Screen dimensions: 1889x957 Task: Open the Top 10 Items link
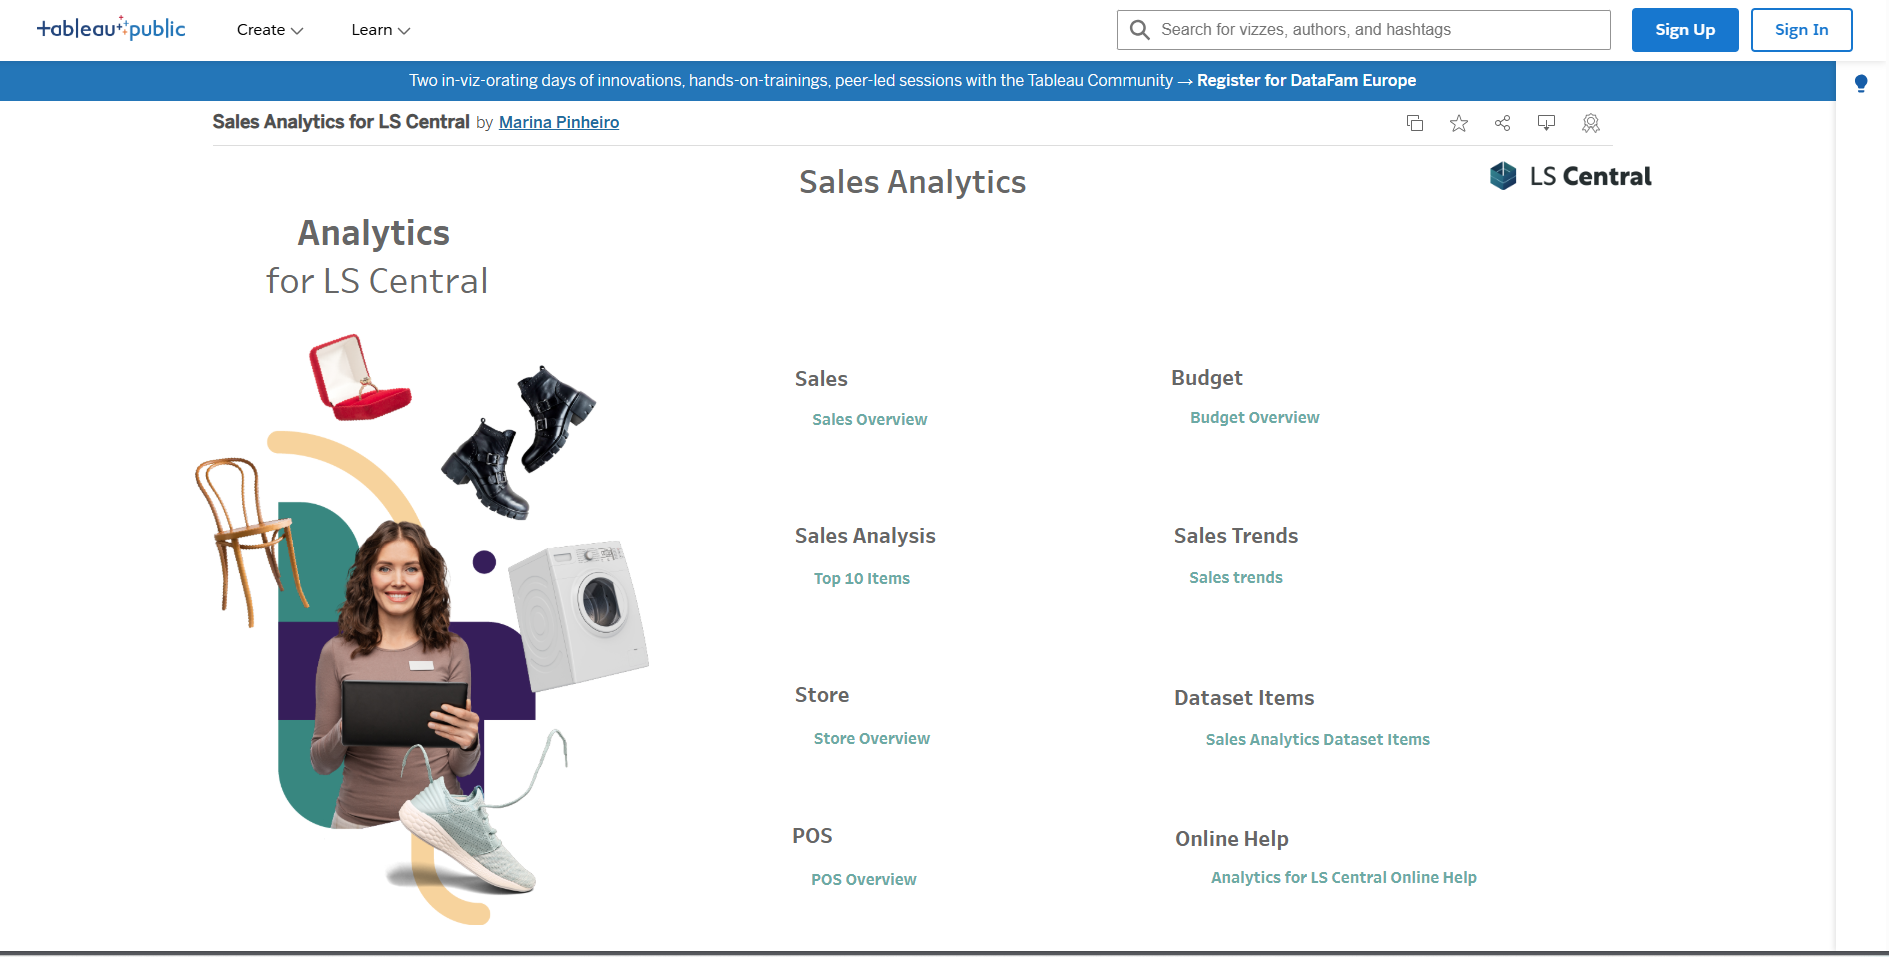pos(862,579)
